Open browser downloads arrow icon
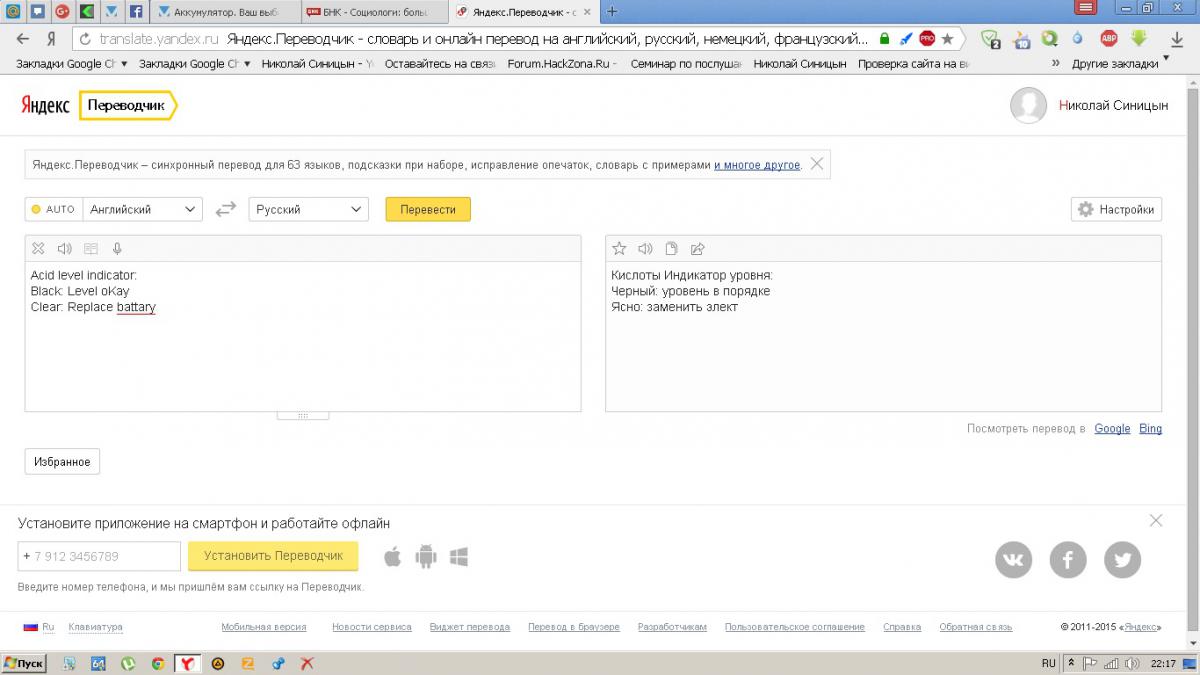Screen dimensions: 1200x675 click(1177, 39)
